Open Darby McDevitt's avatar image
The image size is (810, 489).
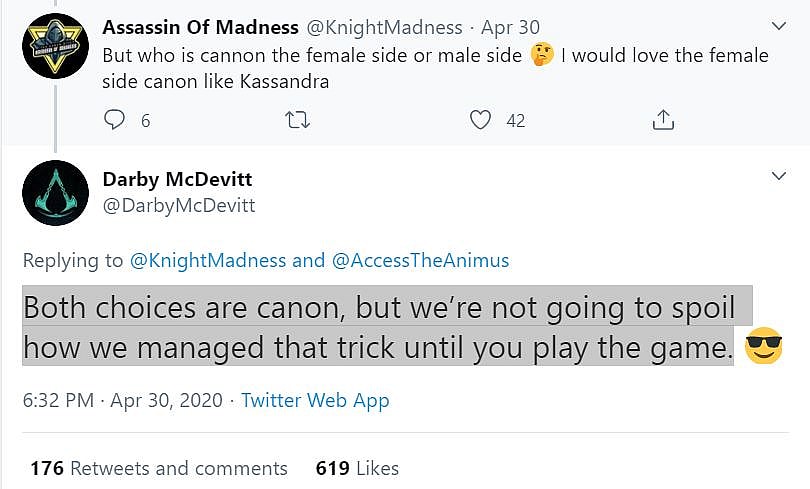tap(56, 192)
